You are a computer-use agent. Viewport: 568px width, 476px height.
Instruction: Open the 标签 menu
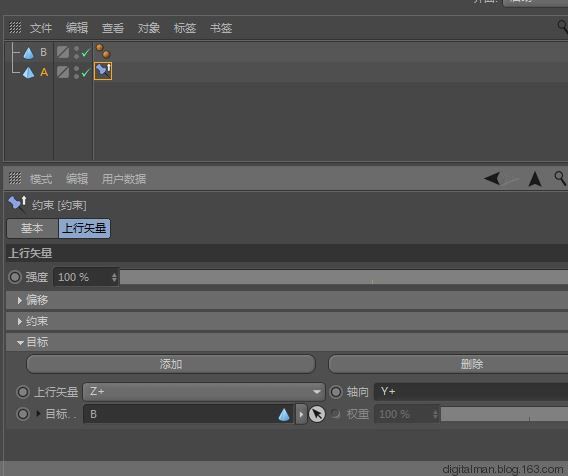185,28
